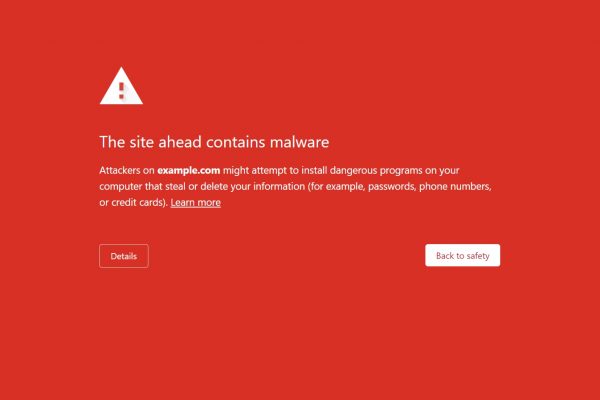The height and width of the screenshot is (400, 600).
Task: Click the word 'site' in the heading
Action: point(142,142)
